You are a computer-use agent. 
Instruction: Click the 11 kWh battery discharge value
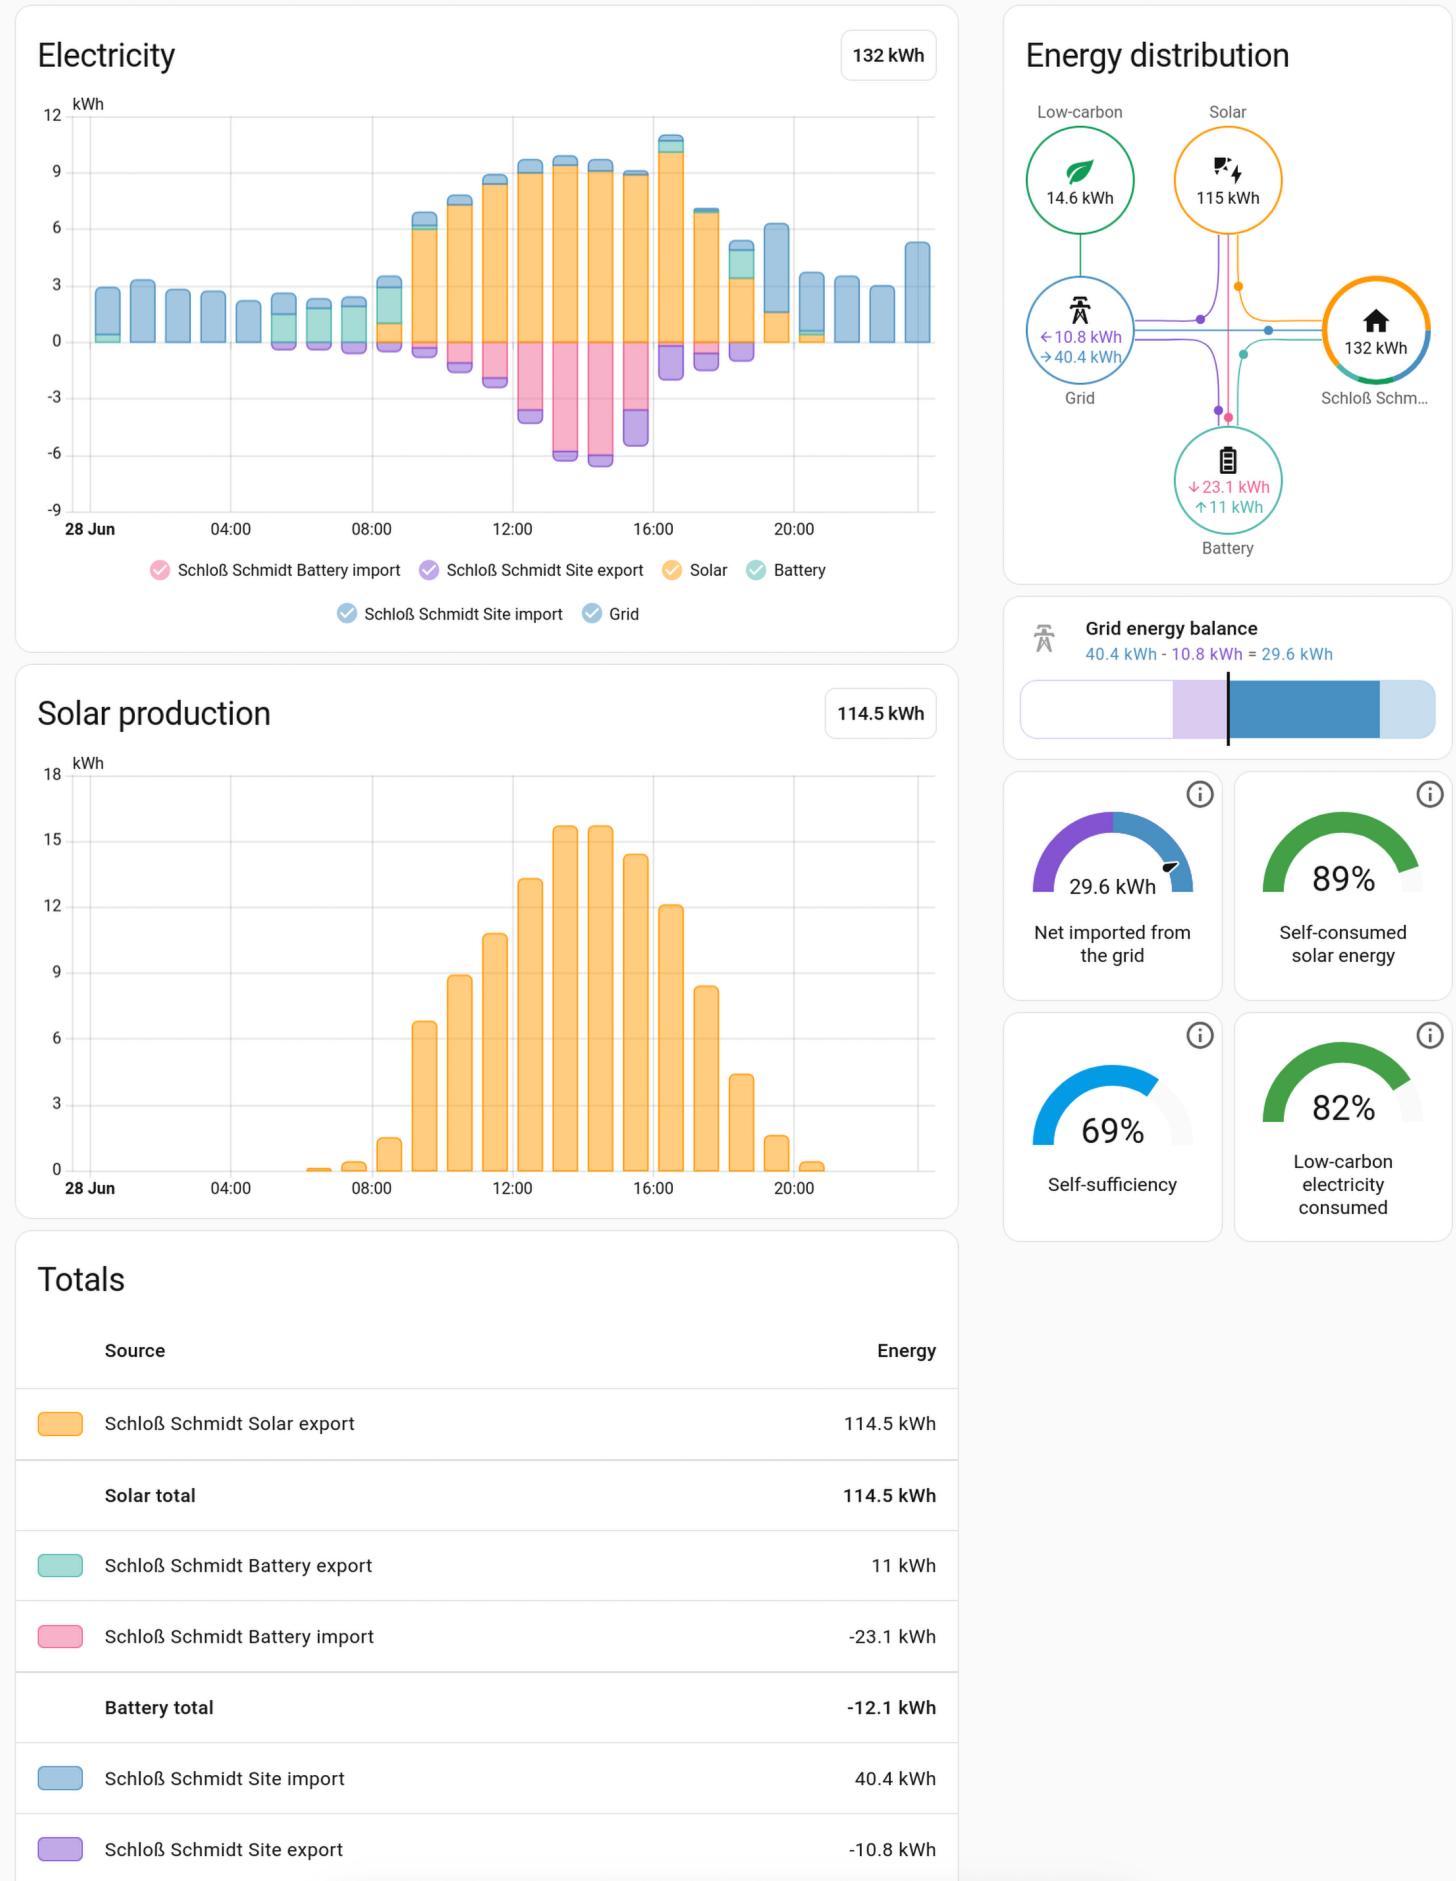(1228, 507)
